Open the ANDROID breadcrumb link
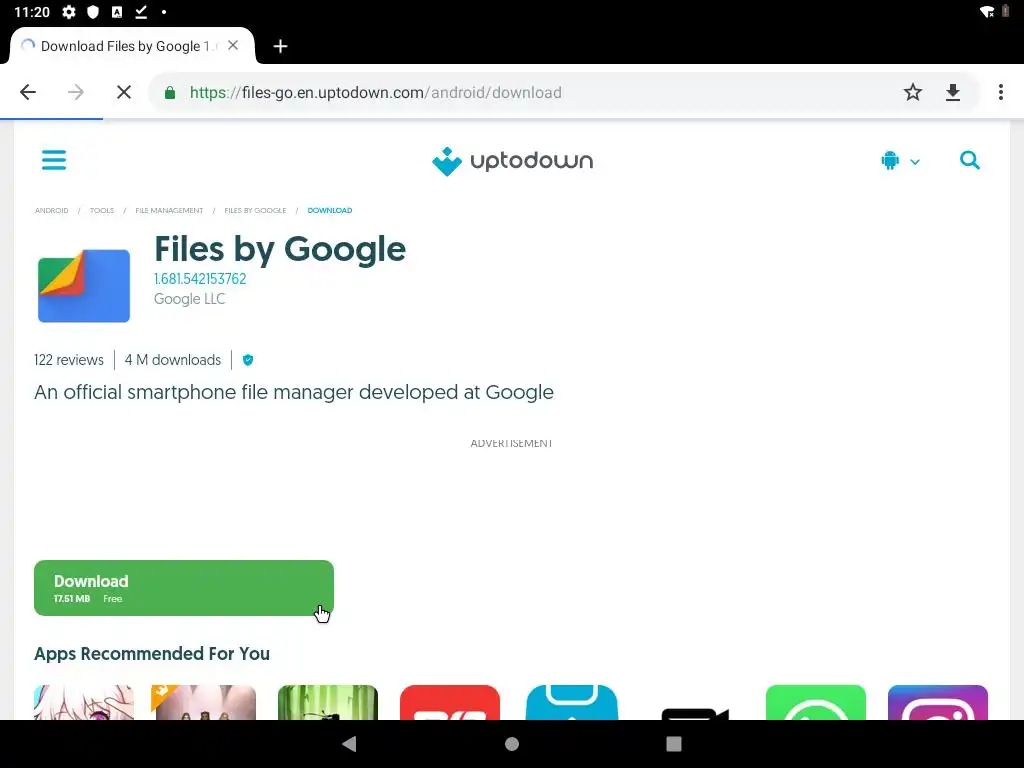Image resolution: width=1024 pixels, height=768 pixels. 52,210
